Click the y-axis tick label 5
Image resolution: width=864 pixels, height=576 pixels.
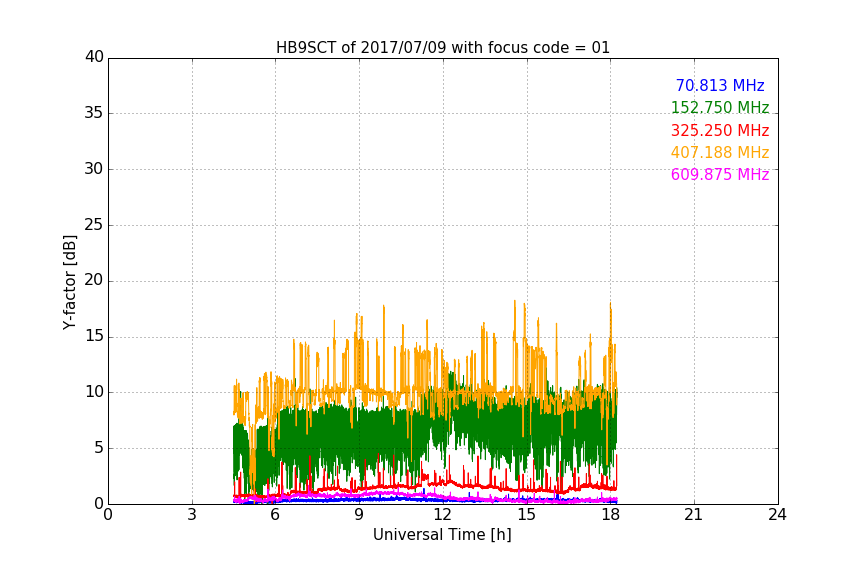[99, 448]
